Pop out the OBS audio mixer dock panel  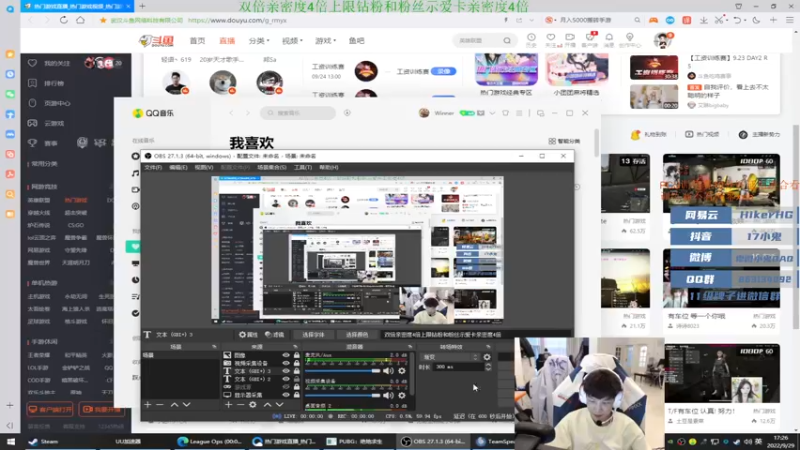coord(410,347)
